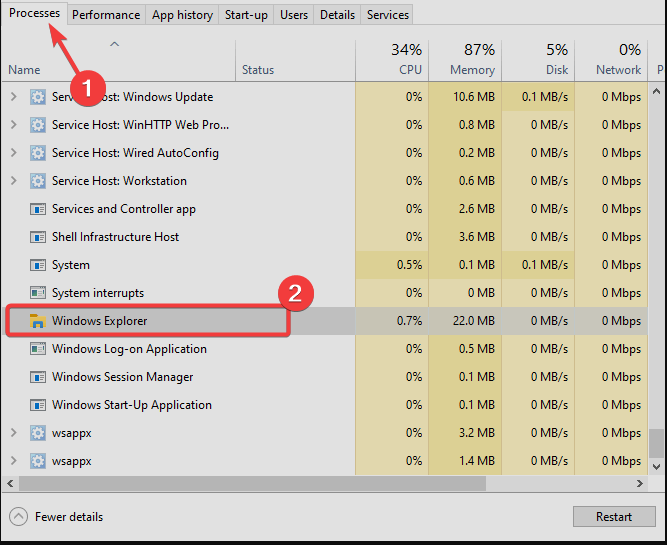
Task: Select the System interrupts row name
Action: click(98, 293)
